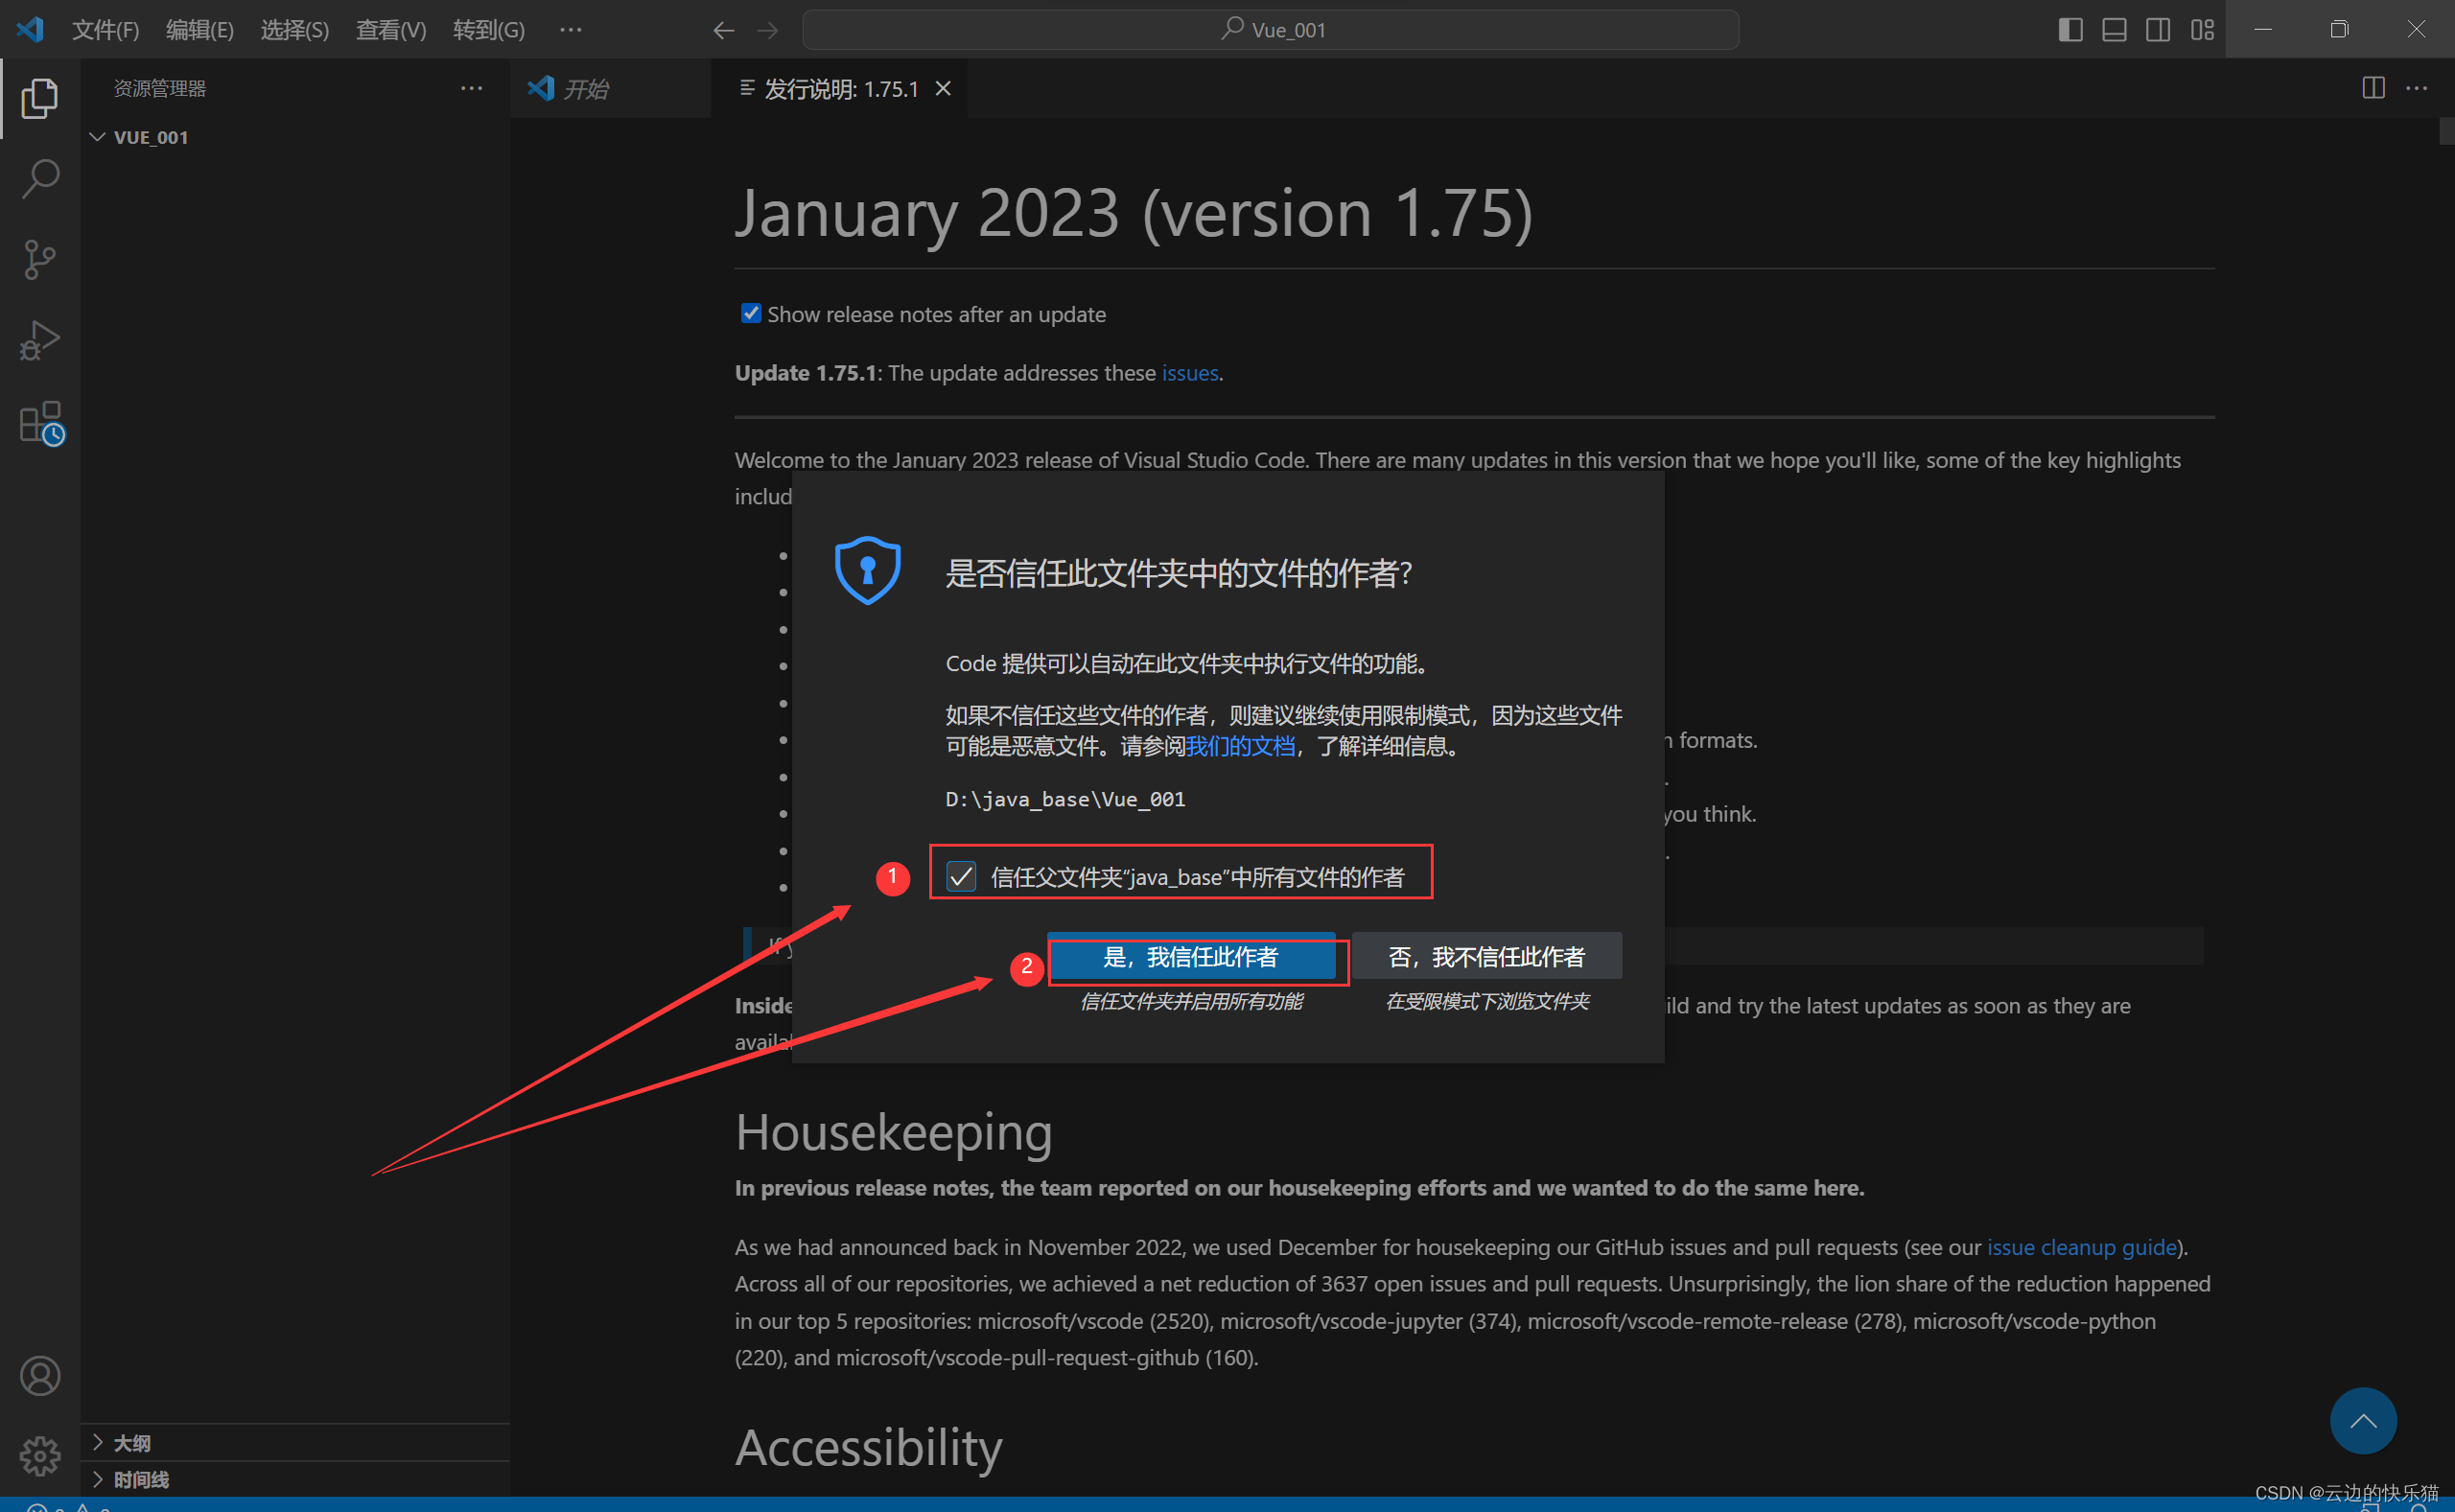
Task: Open the Search view icon
Action: pos(40,177)
